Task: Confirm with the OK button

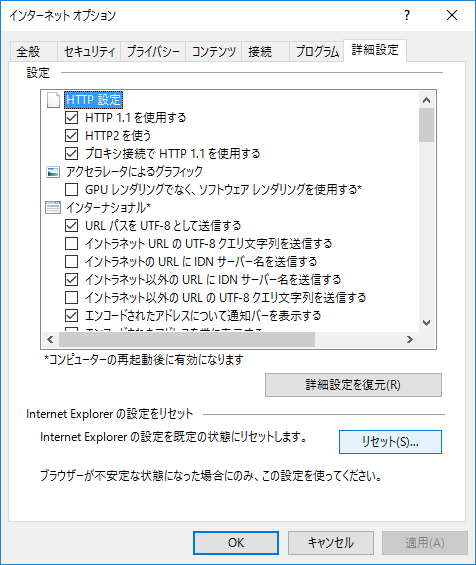Action: (236, 543)
